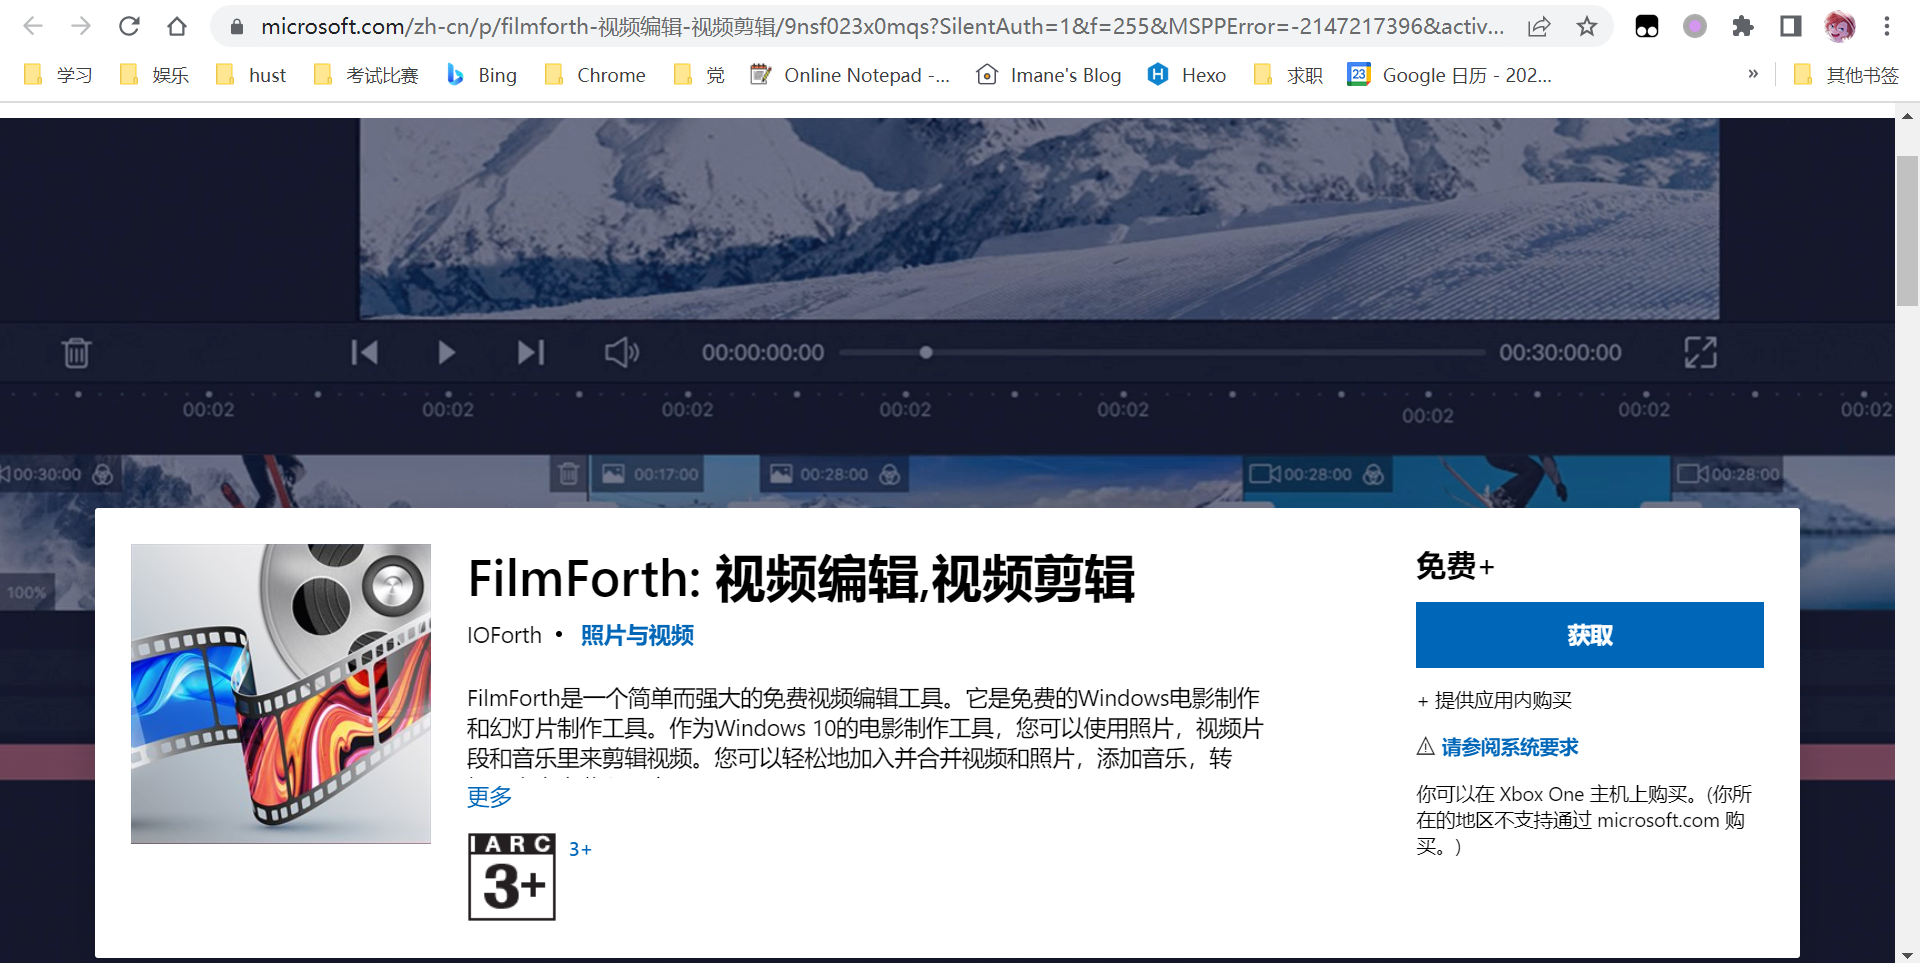Click the fullscreen expand icon
1920x963 pixels.
1700,352
